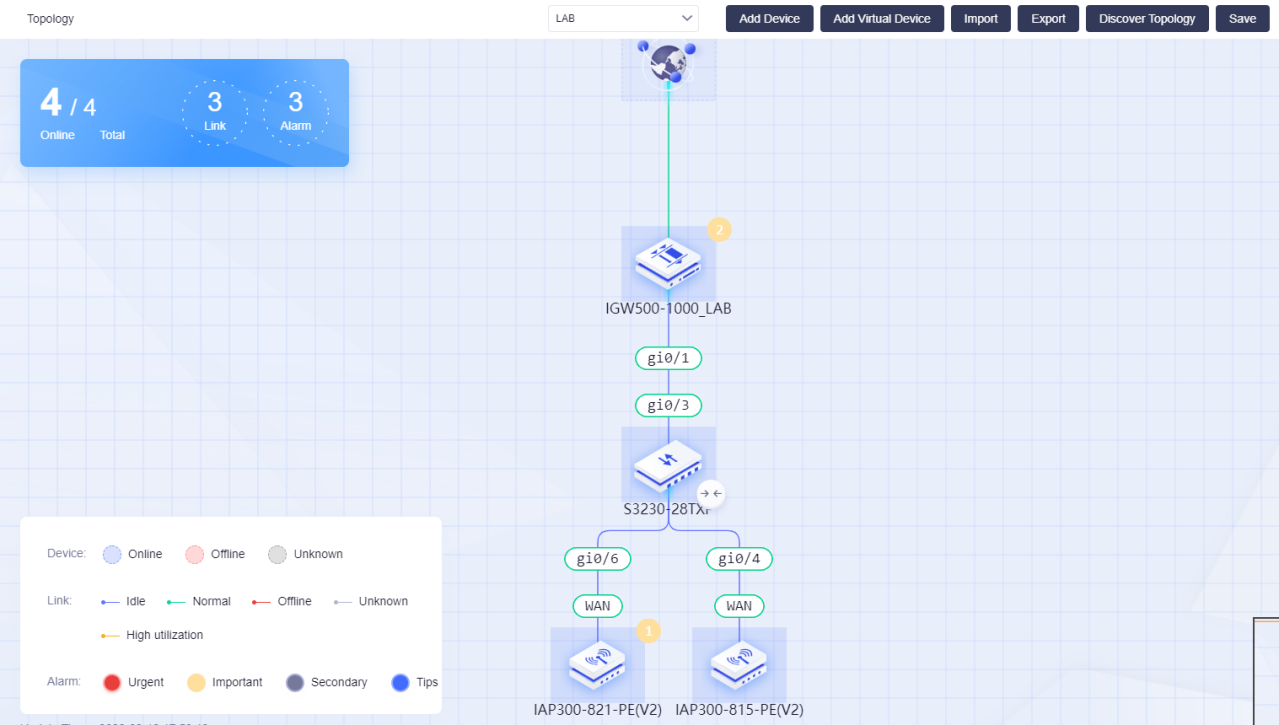
Task: Save the topology layout
Action: pos(1242,18)
